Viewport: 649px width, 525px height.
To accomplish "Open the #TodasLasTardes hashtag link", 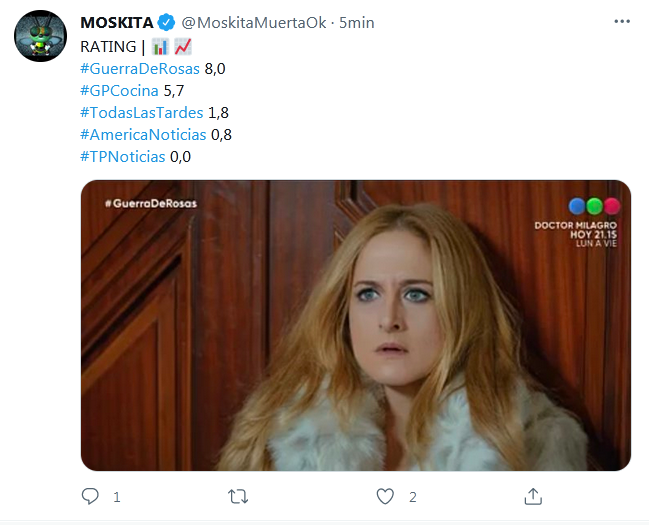I will [142, 113].
